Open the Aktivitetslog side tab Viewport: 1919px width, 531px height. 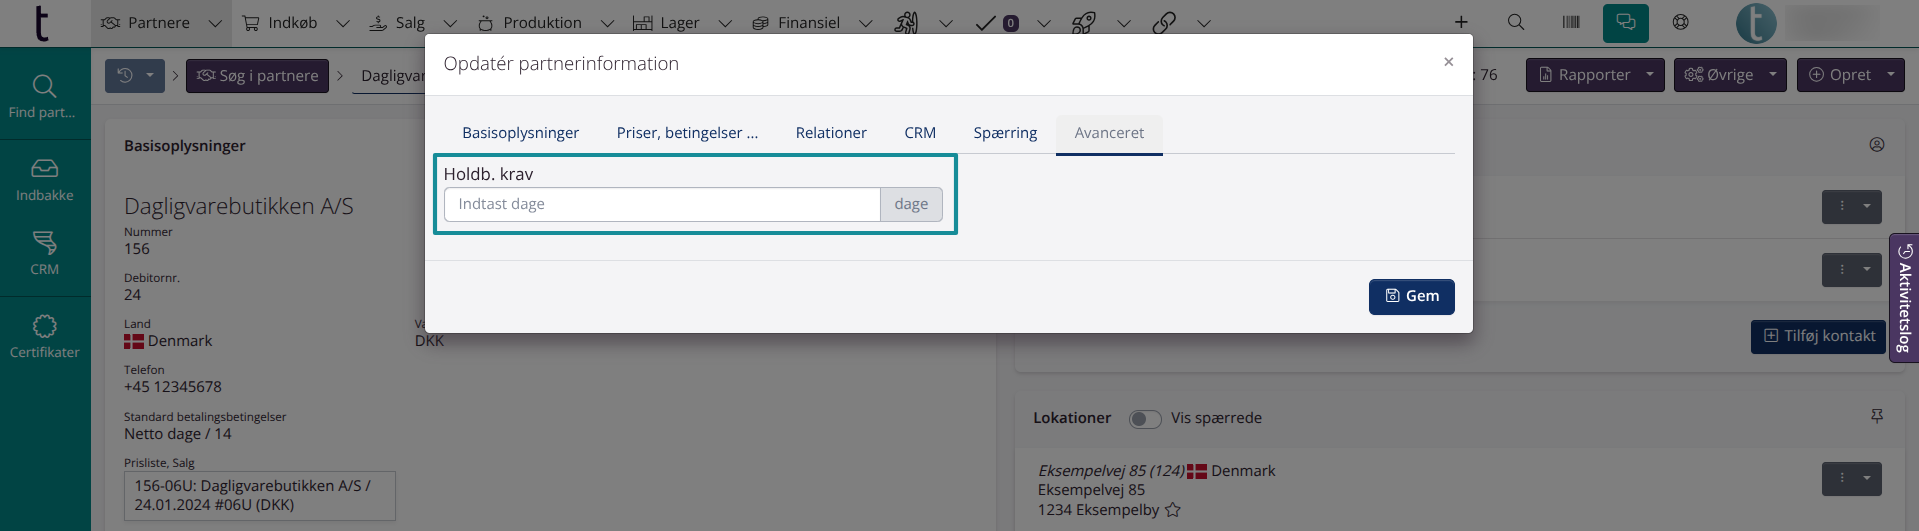click(x=1904, y=298)
